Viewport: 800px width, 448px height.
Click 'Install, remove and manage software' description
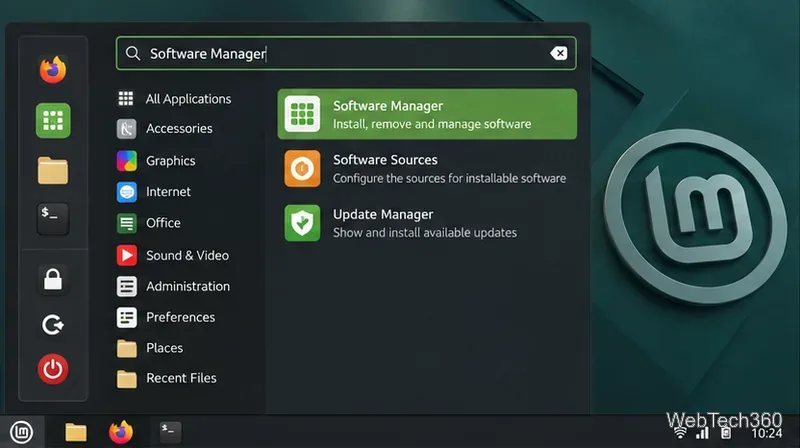(x=432, y=124)
